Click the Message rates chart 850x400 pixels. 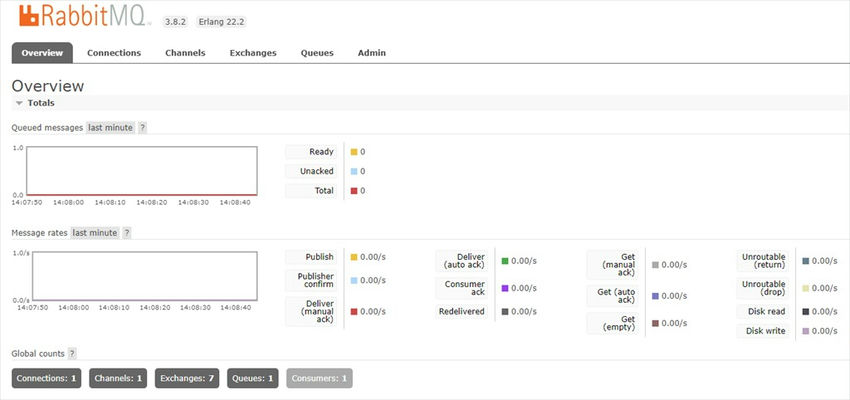[145, 276]
